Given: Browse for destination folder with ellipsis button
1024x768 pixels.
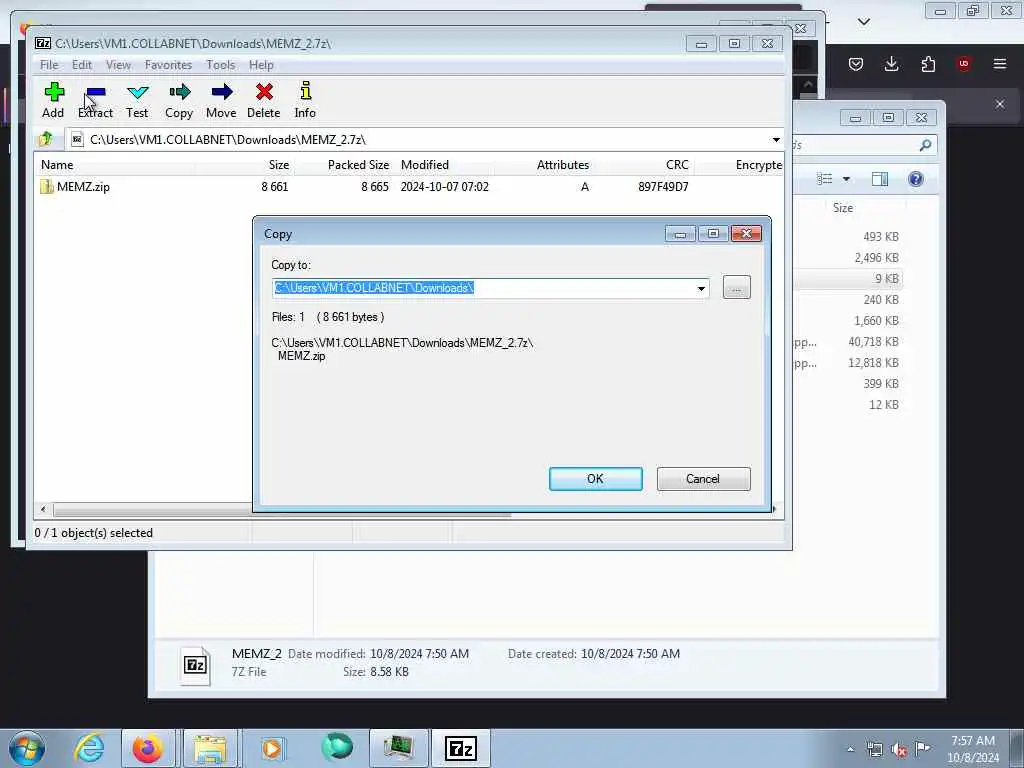Looking at the screenshot, I should click(737, 288).
